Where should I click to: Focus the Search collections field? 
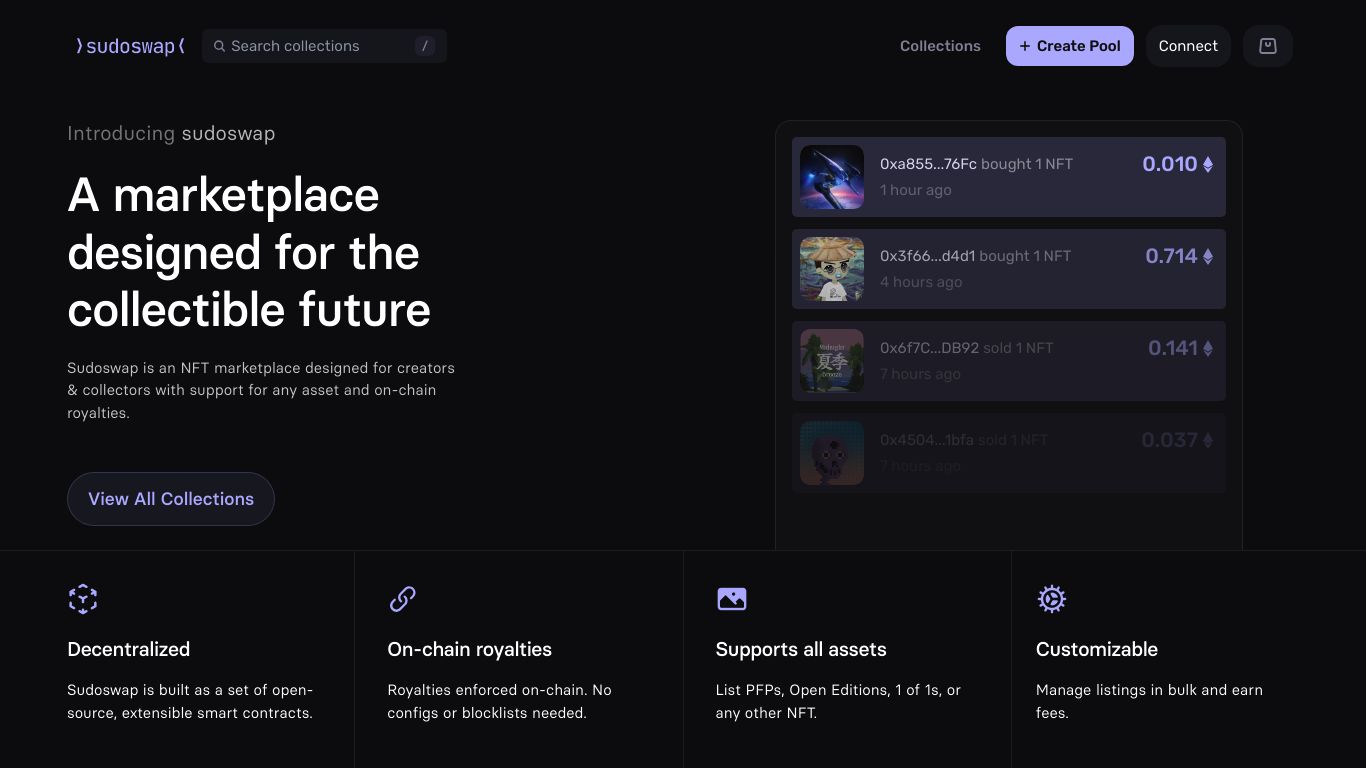324,46
